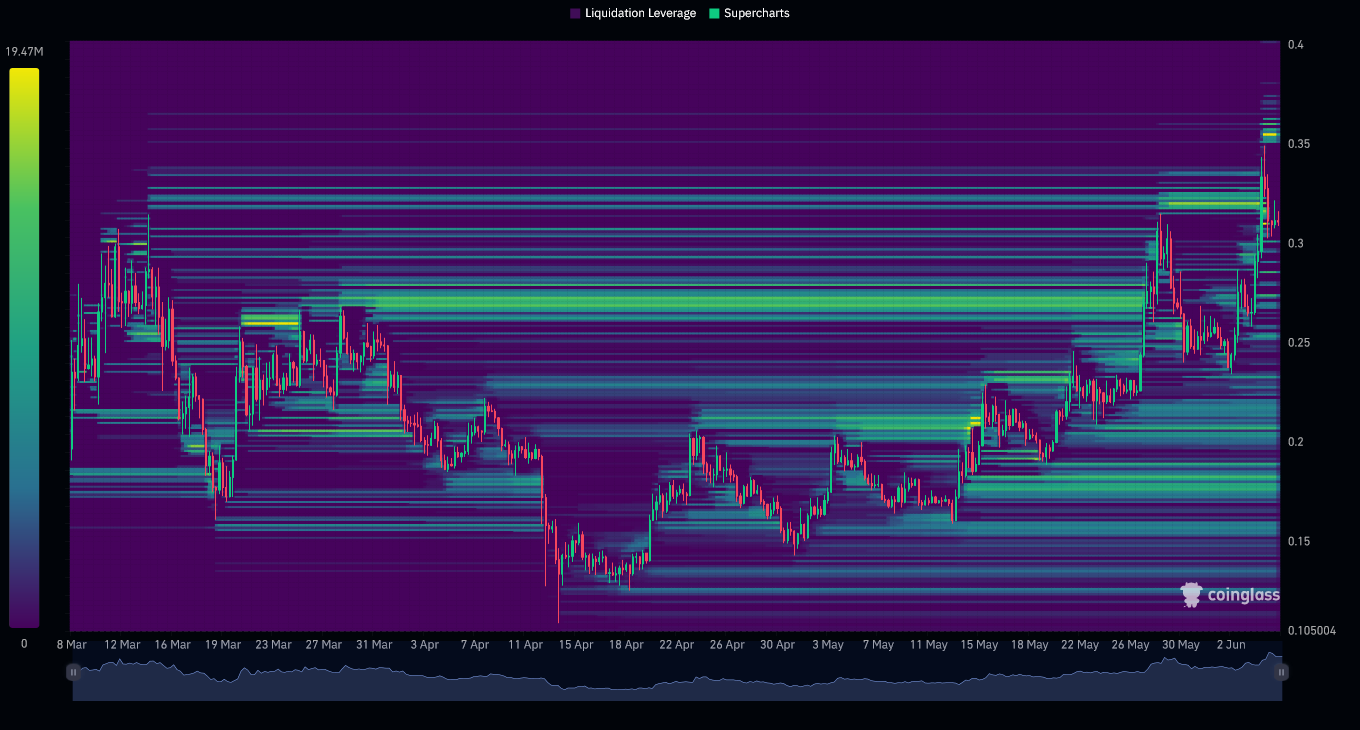The height and width of the screenshot is (730, 1360).
Task: Click the 0.15 price axis label
Action: click(1298, 541)
